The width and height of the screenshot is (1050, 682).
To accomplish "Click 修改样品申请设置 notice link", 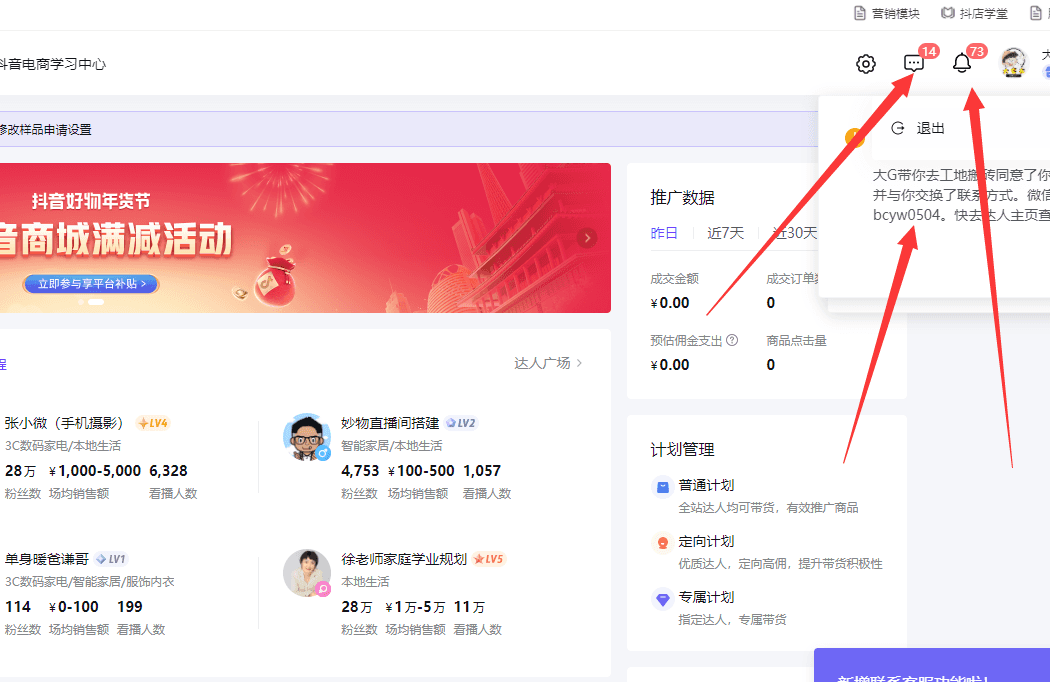I will coord(46,130).
